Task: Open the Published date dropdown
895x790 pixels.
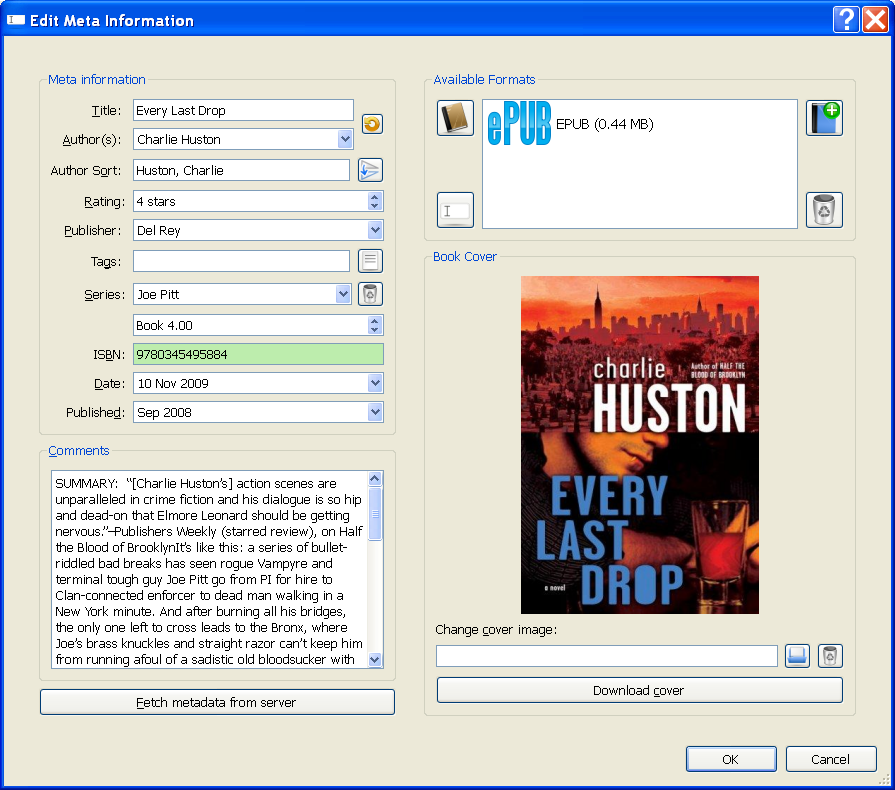Action: click(375, 412)
